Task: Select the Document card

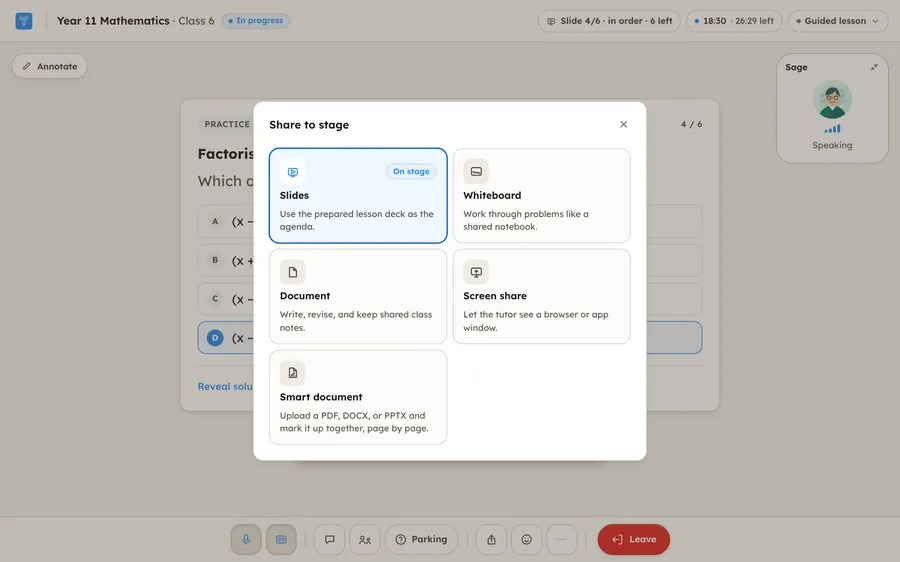Action: (x=358, y=296)
